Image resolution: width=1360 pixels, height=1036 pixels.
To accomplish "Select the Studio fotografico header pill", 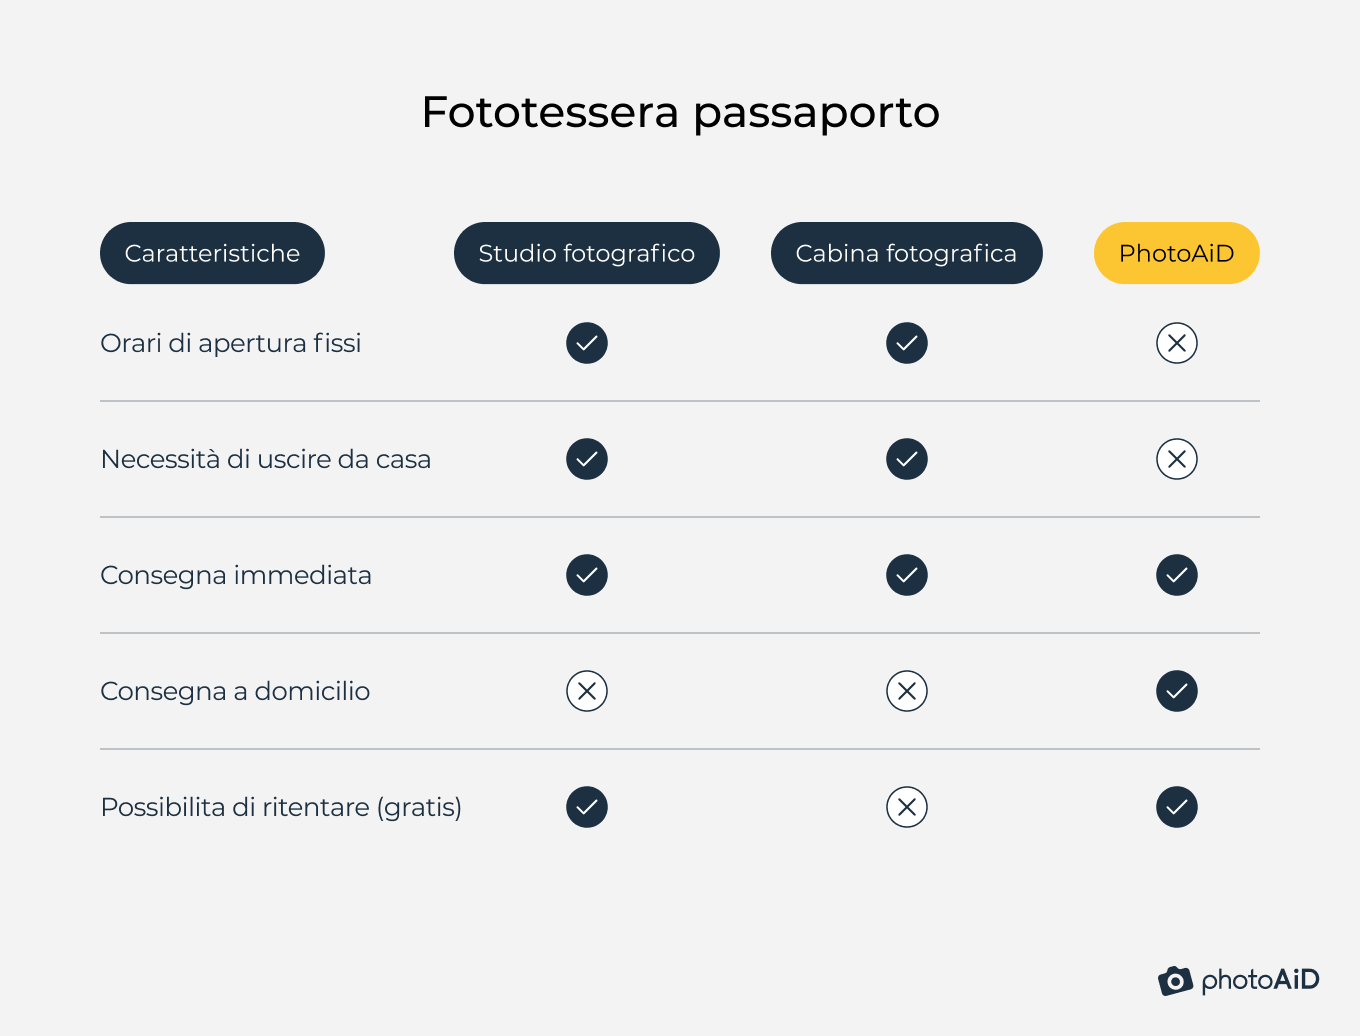I will (587, 253).
